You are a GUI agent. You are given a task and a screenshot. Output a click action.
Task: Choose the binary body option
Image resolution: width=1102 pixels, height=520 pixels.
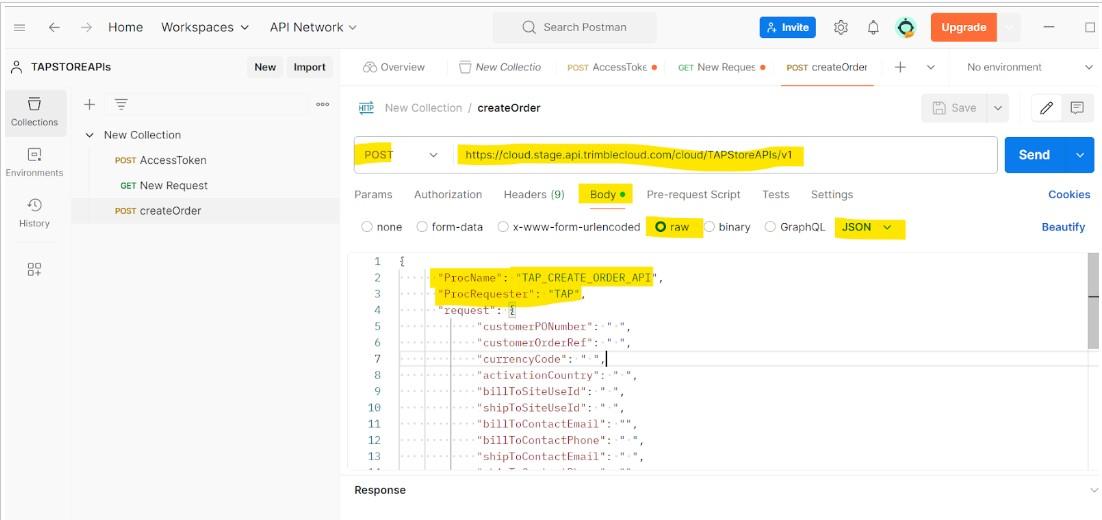tap(709, 227)
